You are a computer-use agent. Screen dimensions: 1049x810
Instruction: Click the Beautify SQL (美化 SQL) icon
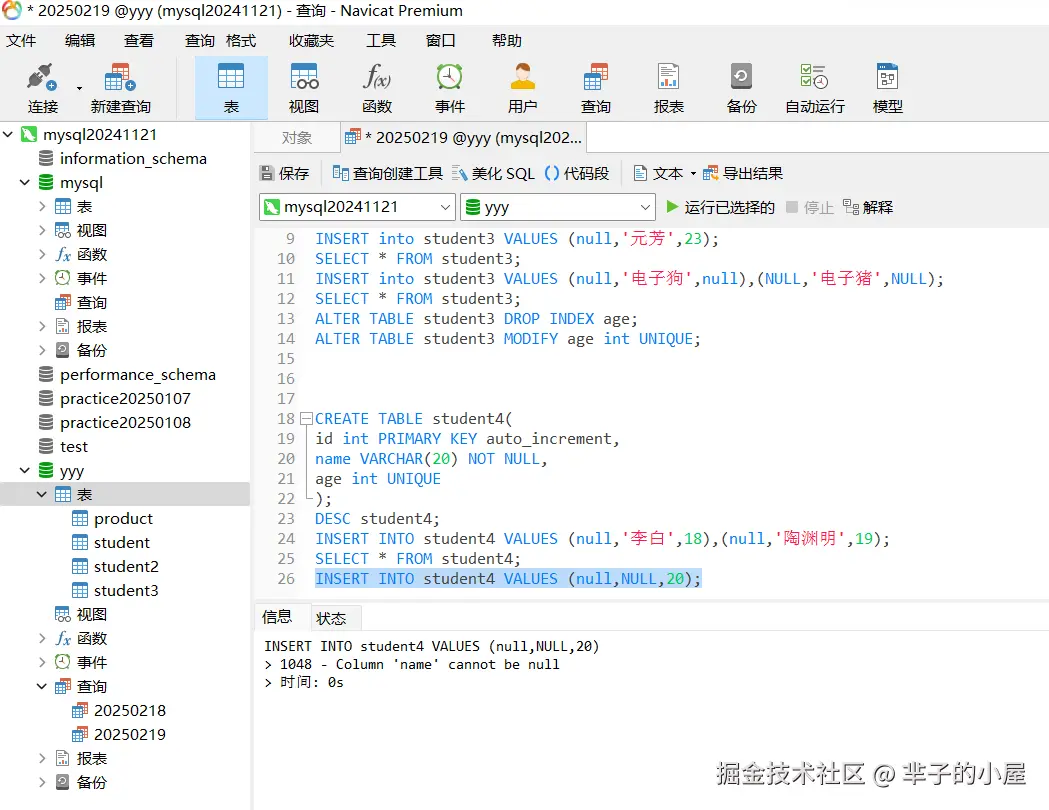459,173
